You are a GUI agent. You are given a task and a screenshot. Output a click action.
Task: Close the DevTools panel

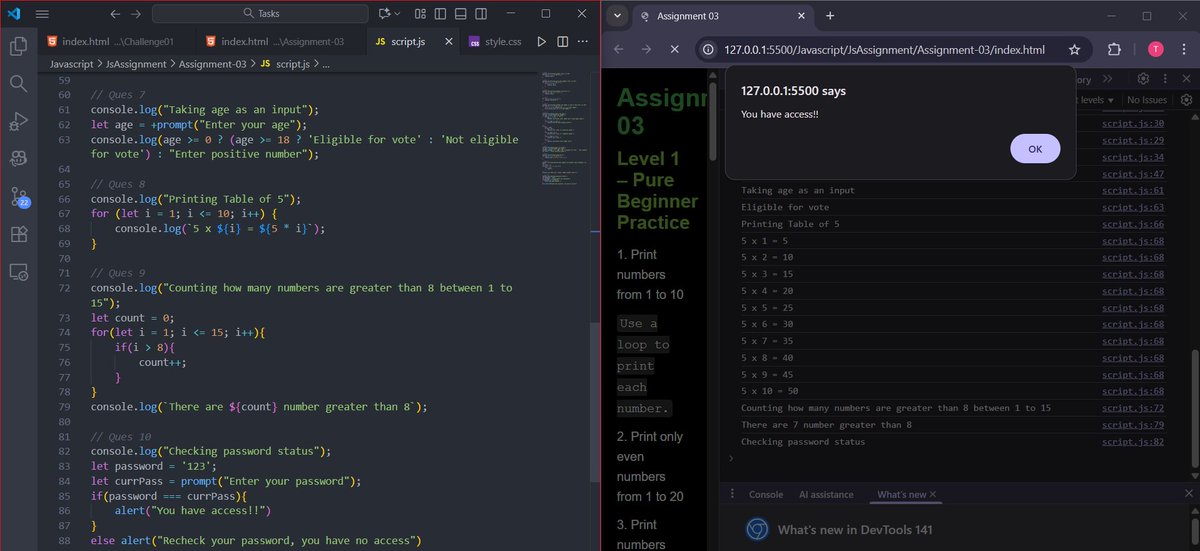(1186, 80)
